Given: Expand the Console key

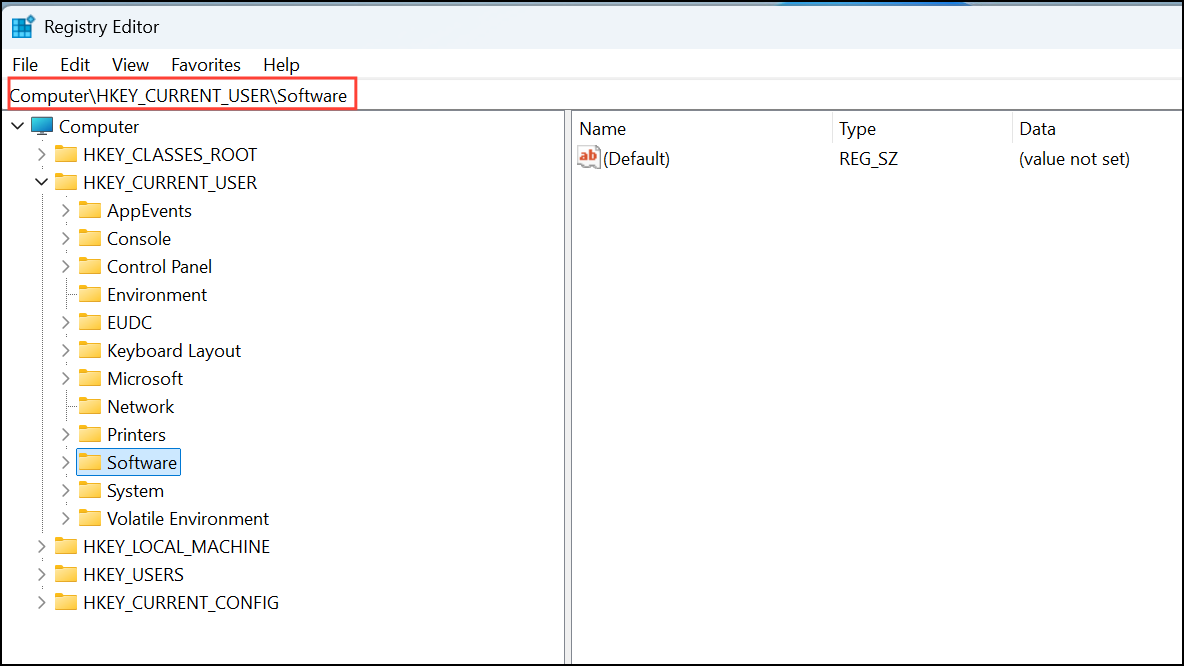Looking at the screenshot, I should (x=66, y=239).
